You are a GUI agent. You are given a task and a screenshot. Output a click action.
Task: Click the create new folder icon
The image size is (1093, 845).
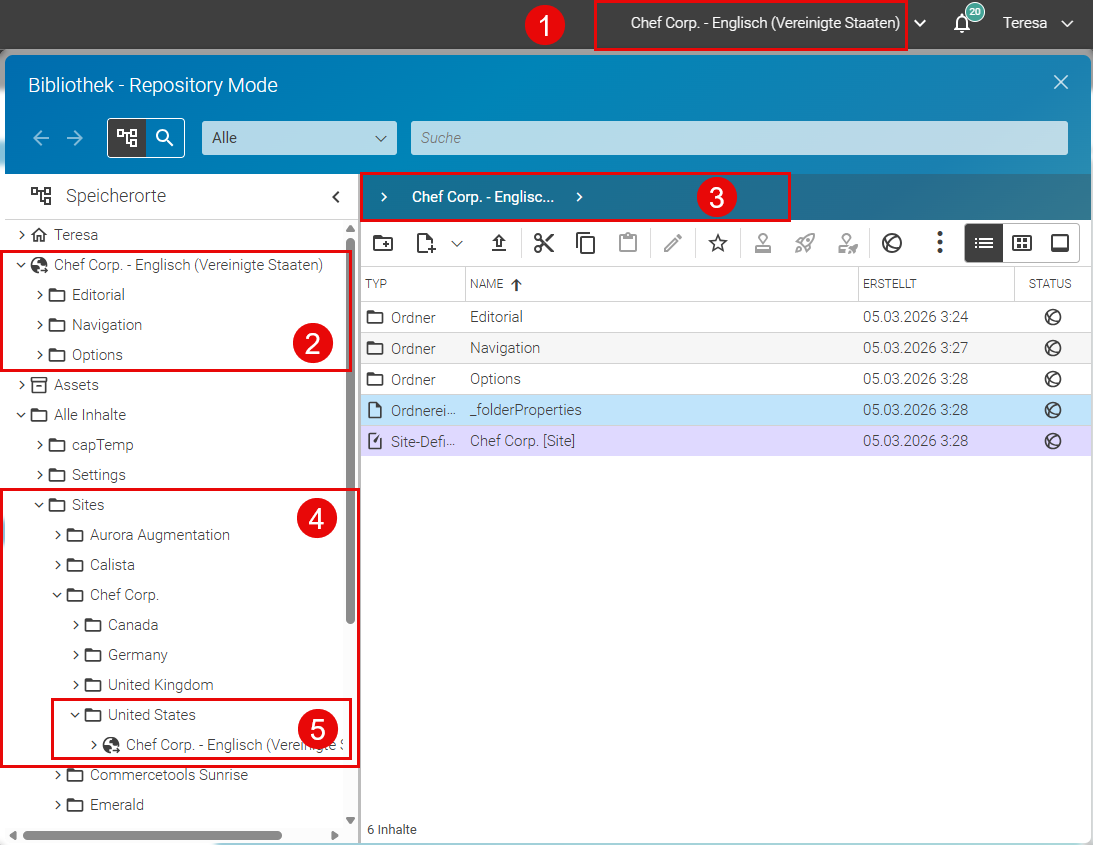[383, 243]
